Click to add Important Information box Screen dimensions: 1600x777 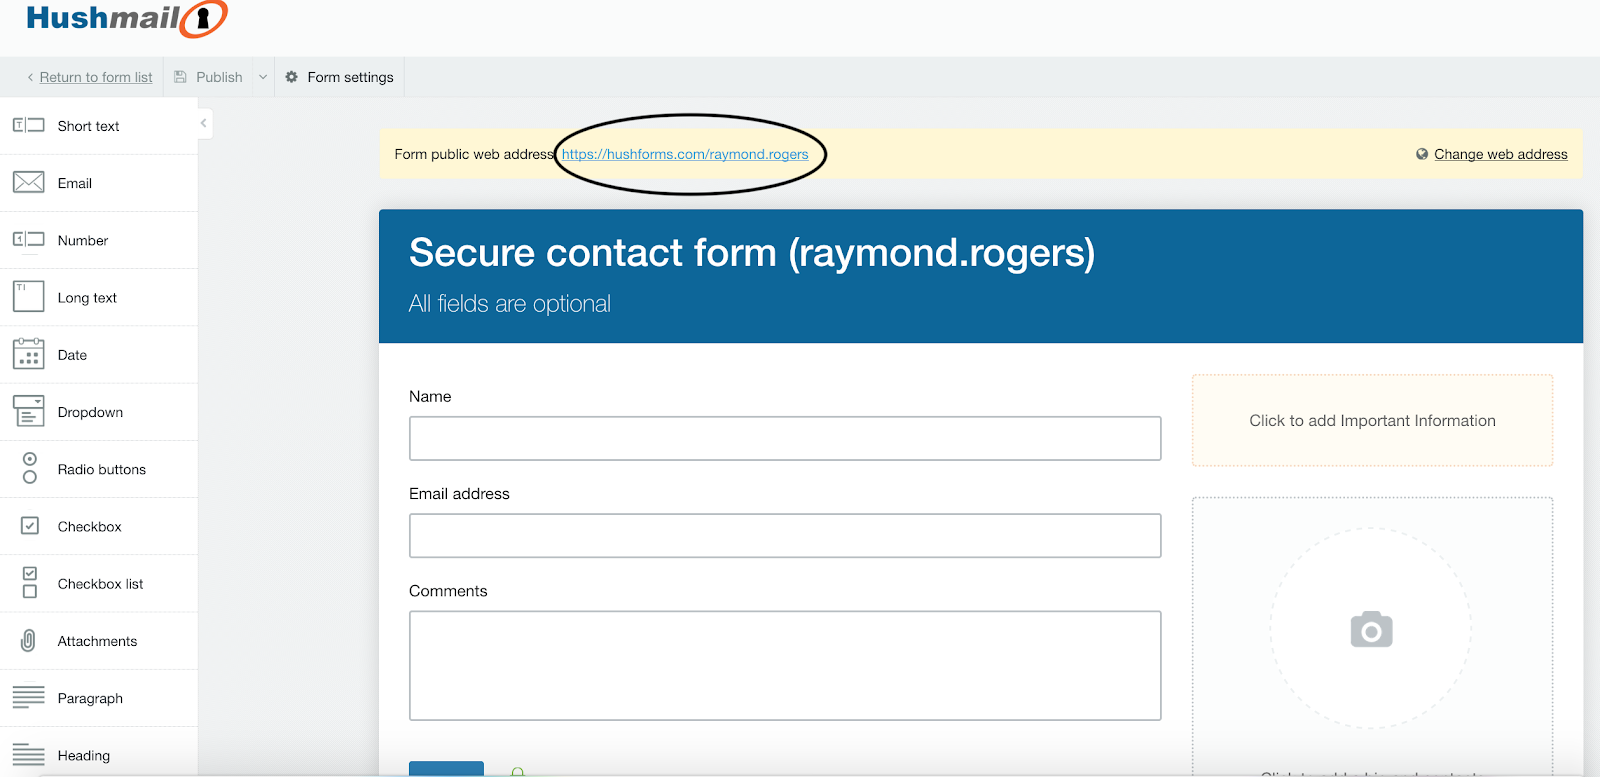click(1372, 421)
